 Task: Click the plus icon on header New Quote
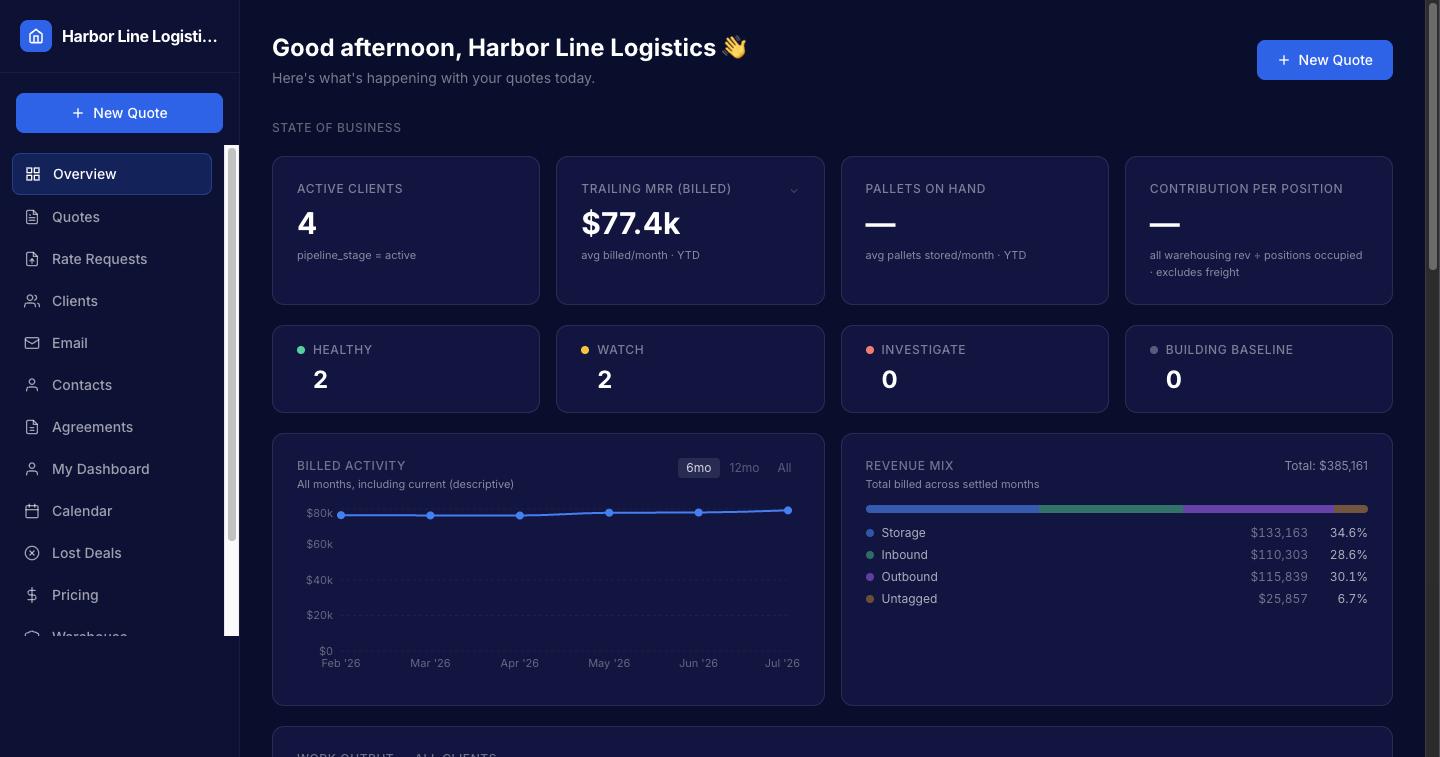[1284, 60]
